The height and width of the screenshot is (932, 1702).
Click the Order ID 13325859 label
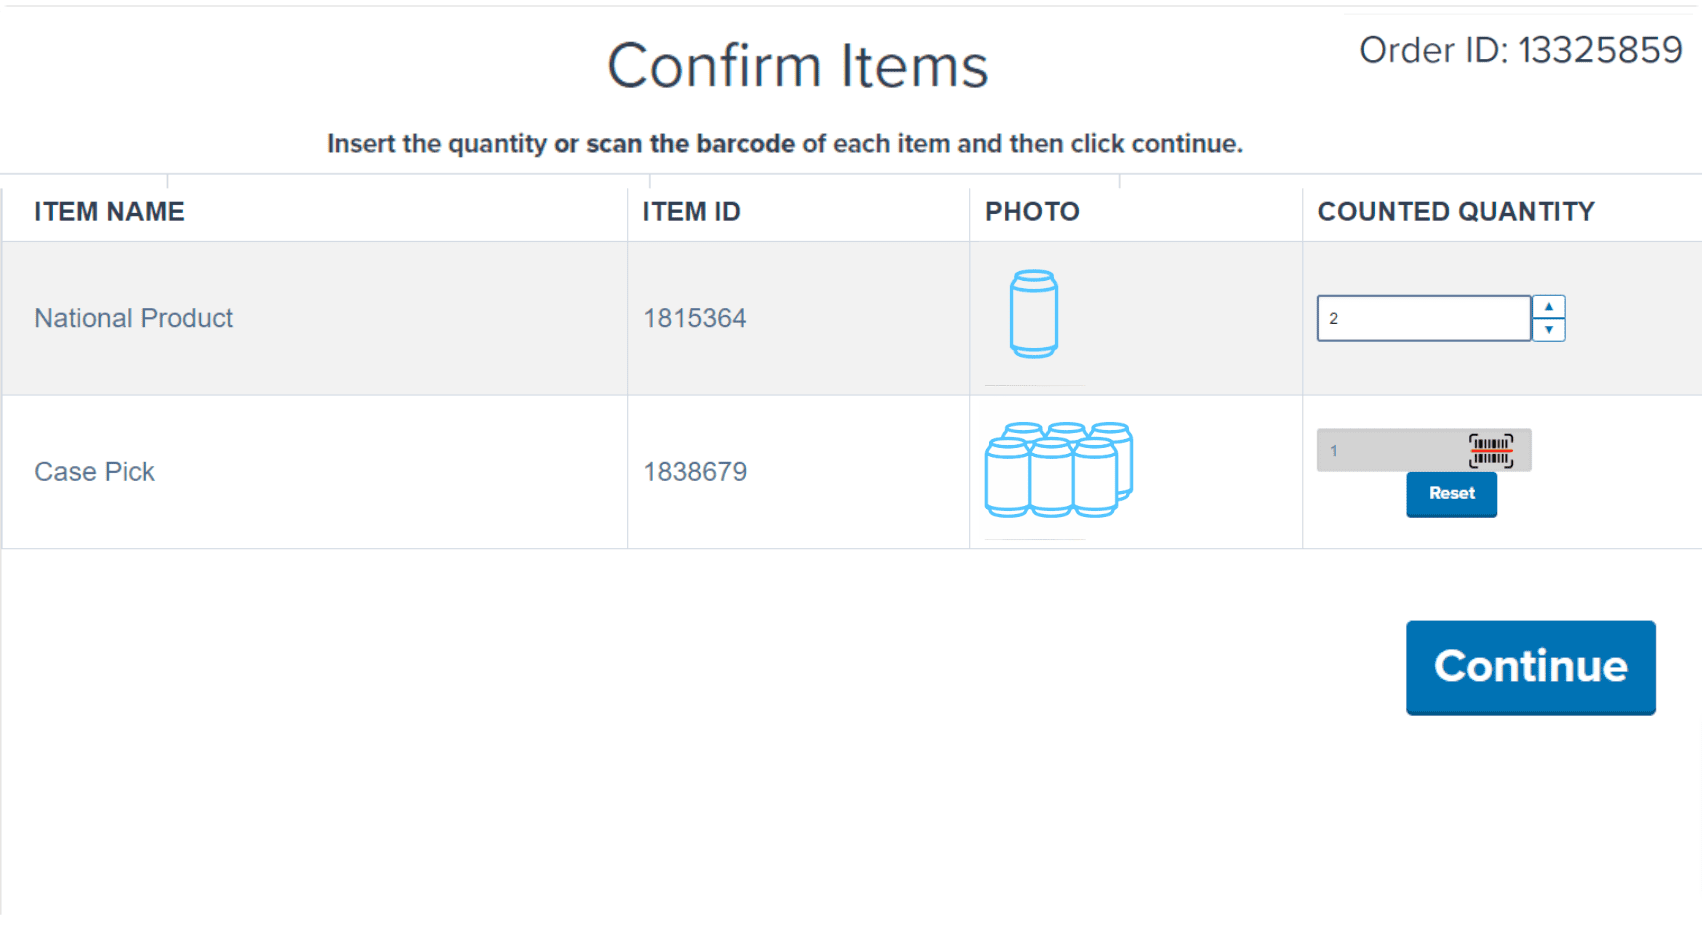(x=1520, y=50)
